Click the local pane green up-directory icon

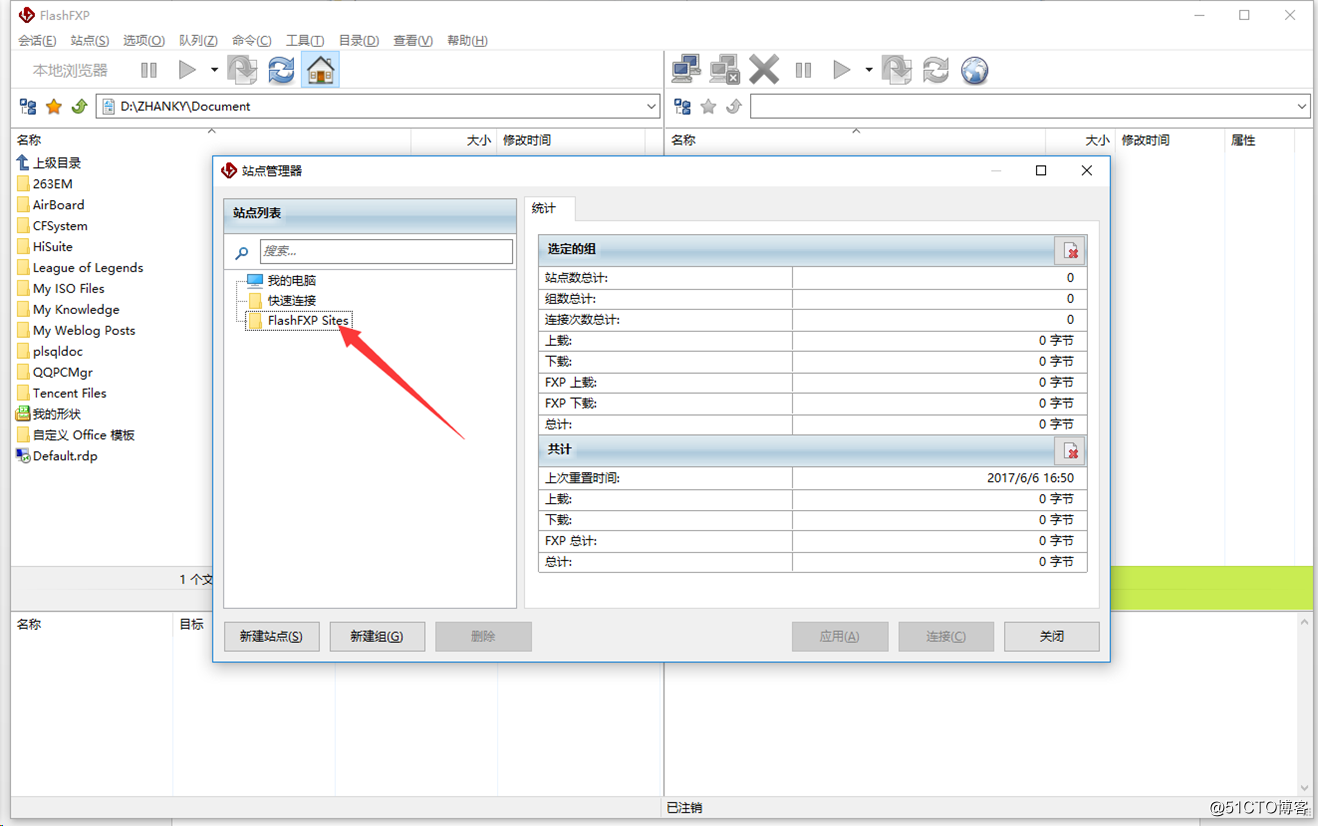click(79, 106)
